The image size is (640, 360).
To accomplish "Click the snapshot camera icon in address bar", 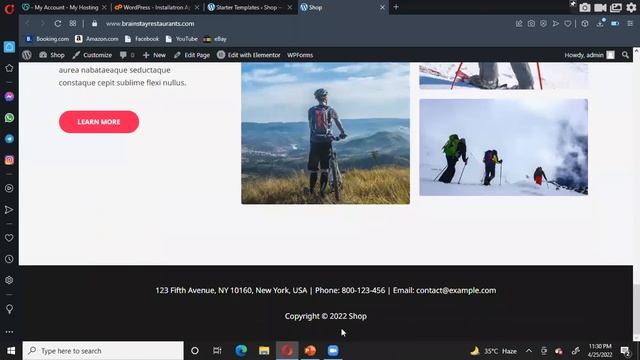I will point(531,24).
